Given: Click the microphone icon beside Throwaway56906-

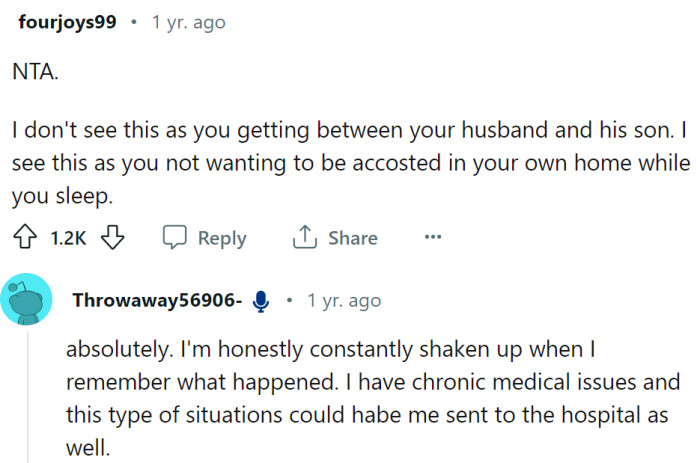Looking at the screenshot, I should [262, 301].
